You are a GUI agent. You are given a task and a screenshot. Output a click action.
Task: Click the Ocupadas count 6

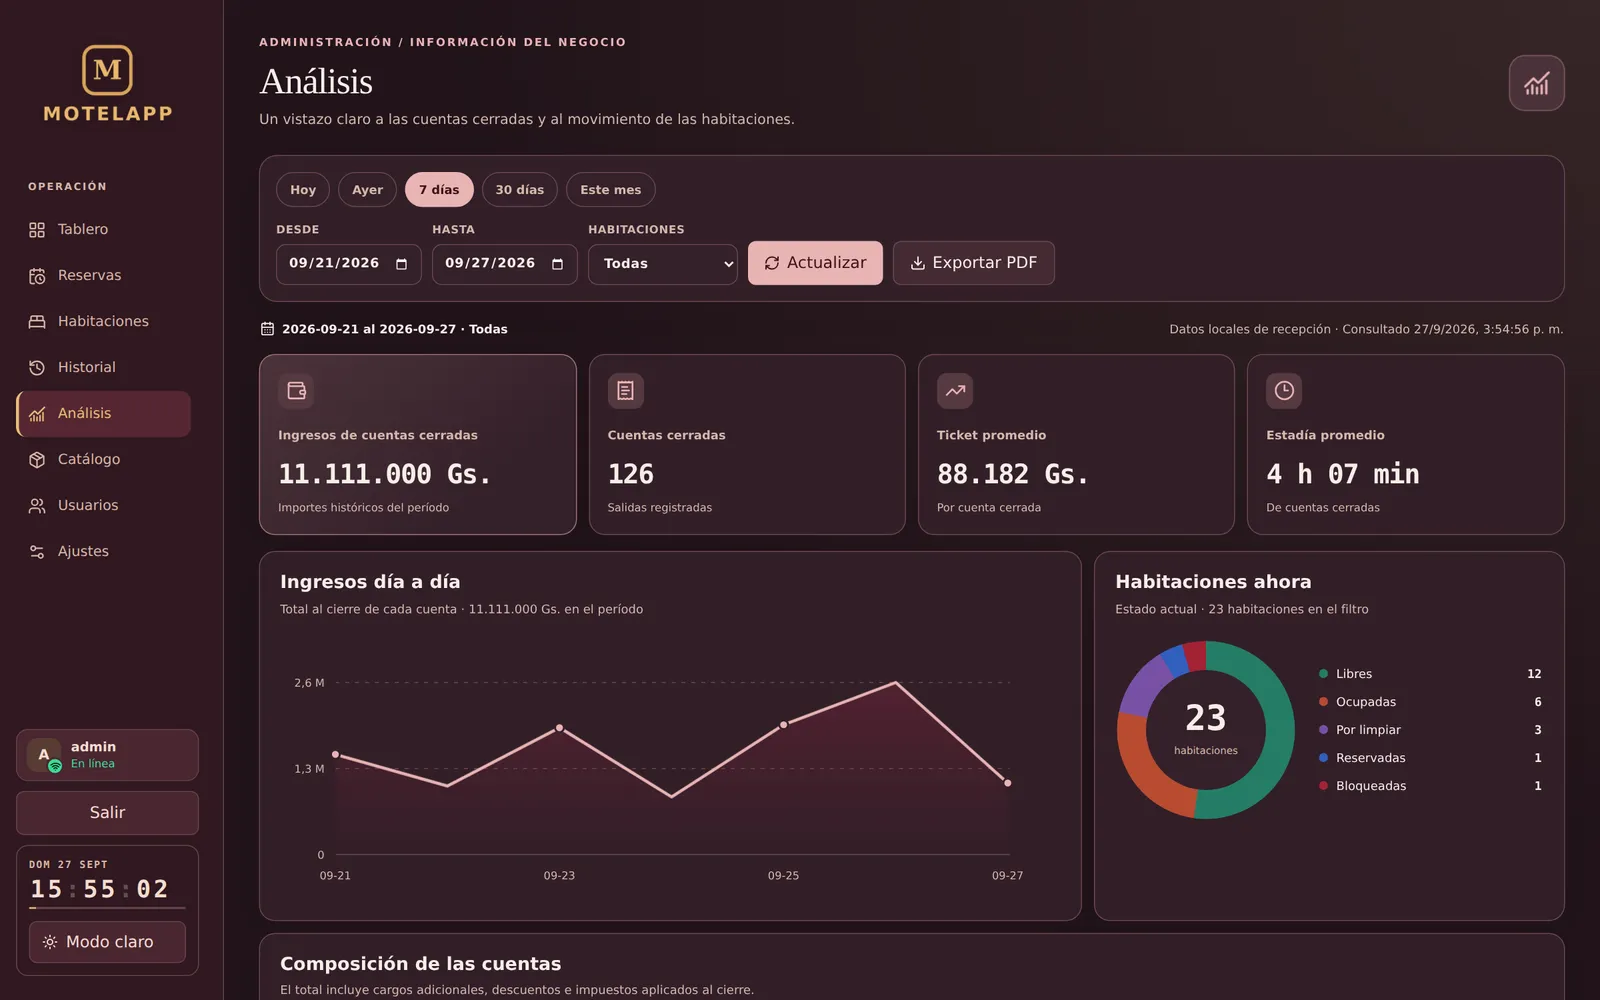click(1538, 702)
